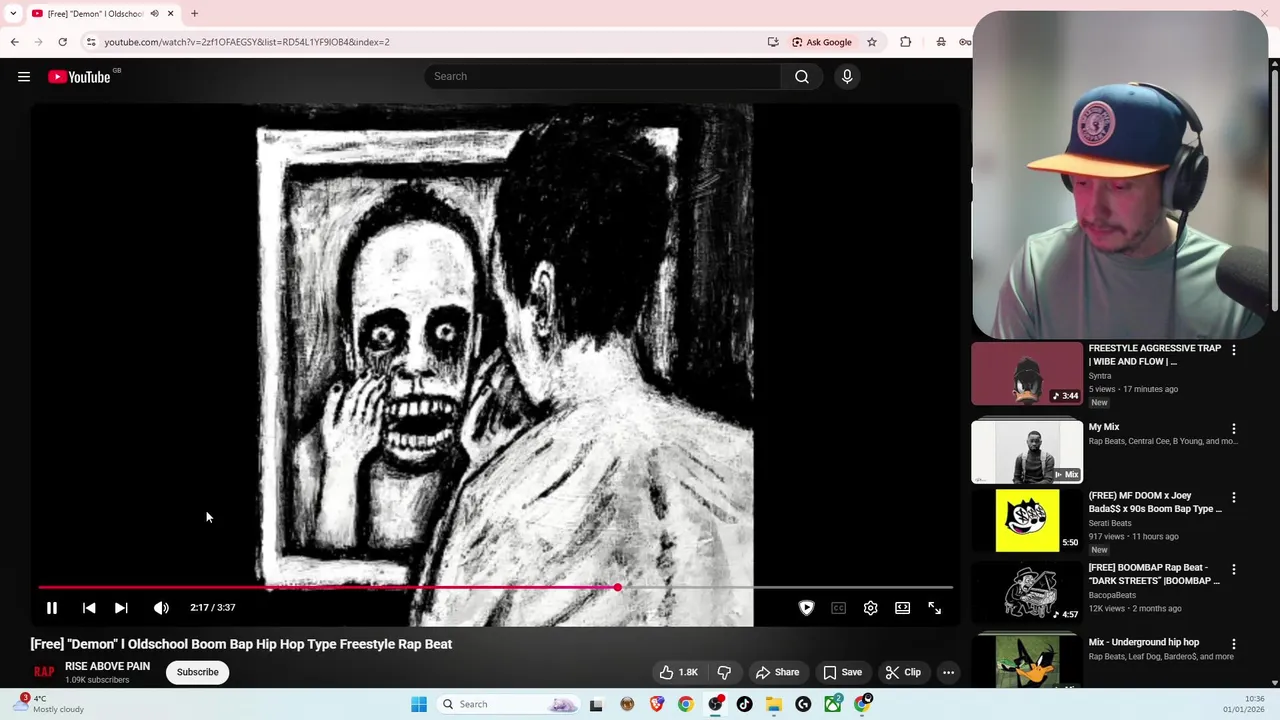Go back in browser history
The height and width of the screenshot is (720, 1280).
tap(14, 42)
